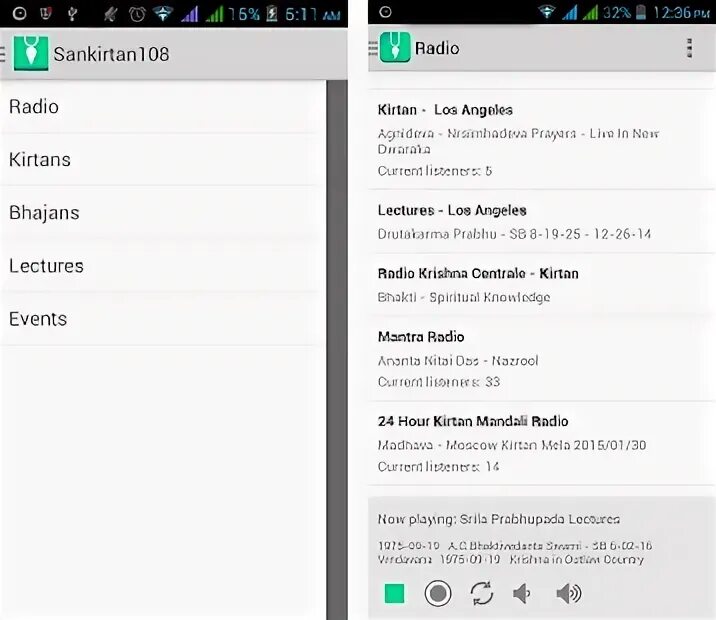This screenshot has height=620, width=716.
Task: Tap the alarm clock status bar icon
Action: pyautogui.click(x=137, y=14)
